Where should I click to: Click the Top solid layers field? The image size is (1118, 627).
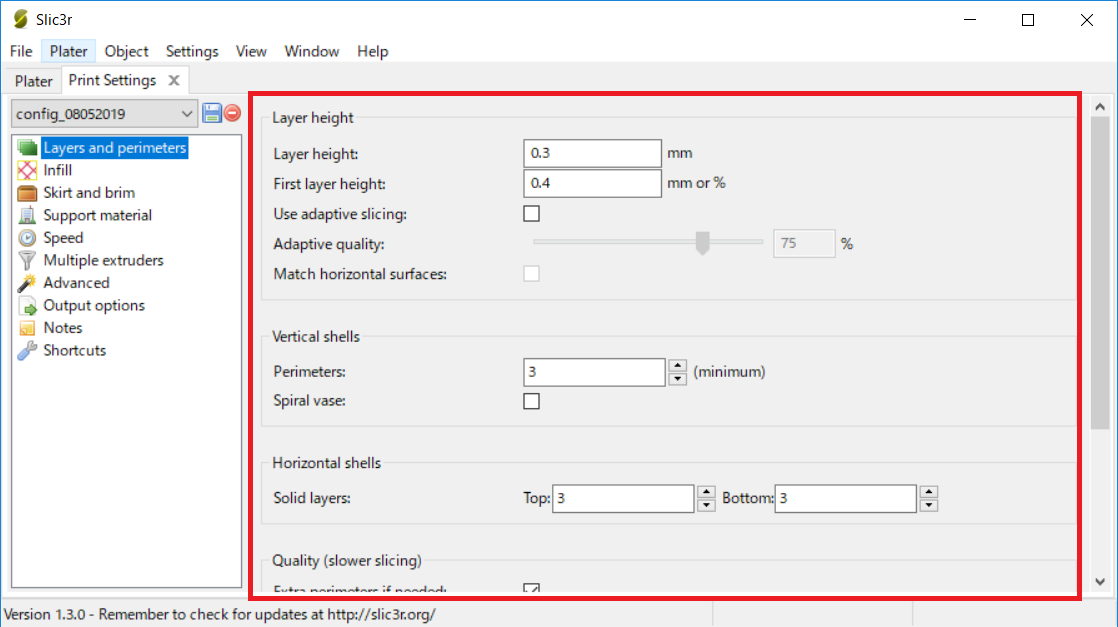pos(622,499)
